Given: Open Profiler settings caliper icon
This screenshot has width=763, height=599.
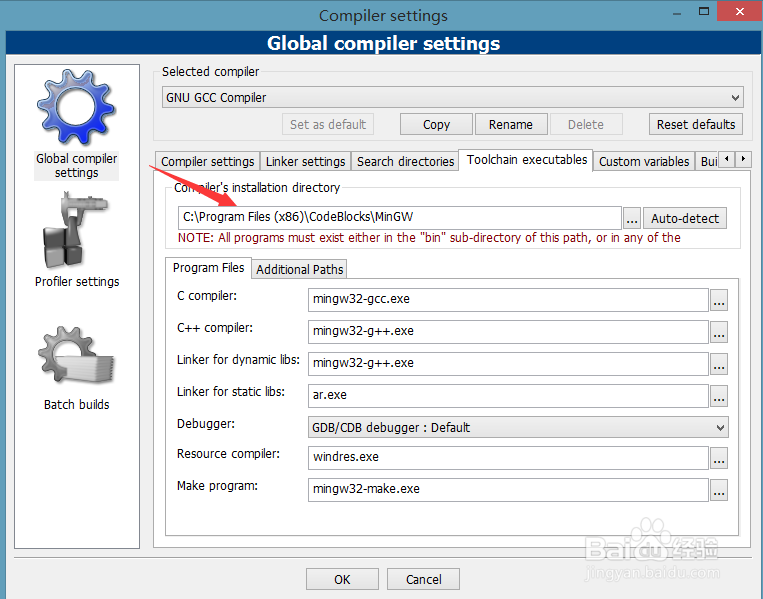Looking at the screenshot, I should click(75, 230).
